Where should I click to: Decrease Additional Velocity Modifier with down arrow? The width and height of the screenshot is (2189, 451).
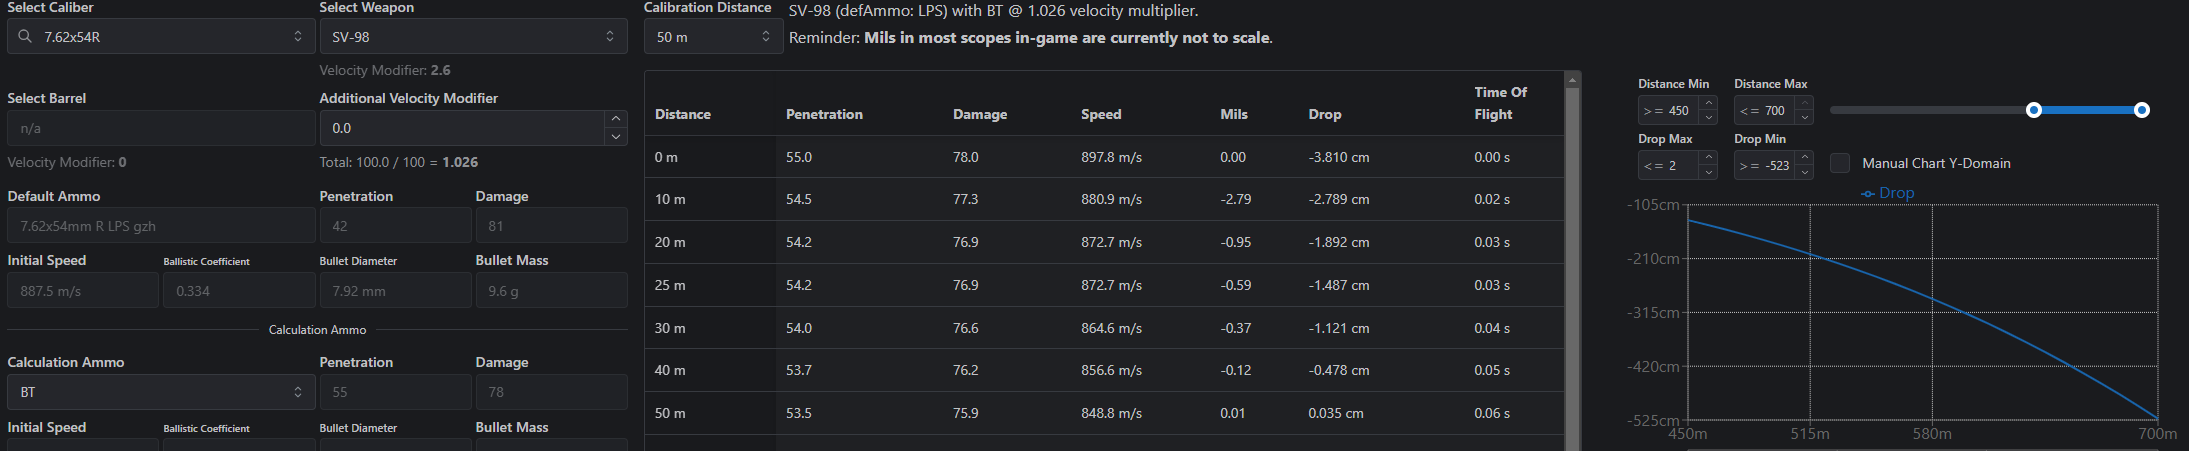click(616, 137)
